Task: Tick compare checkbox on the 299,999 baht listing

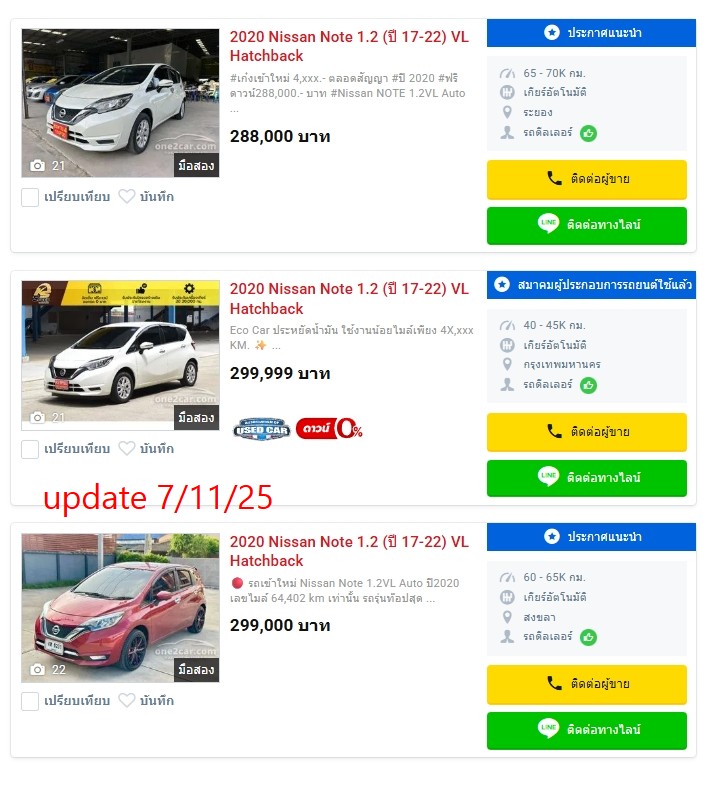Action: click(x=30, y=449)
